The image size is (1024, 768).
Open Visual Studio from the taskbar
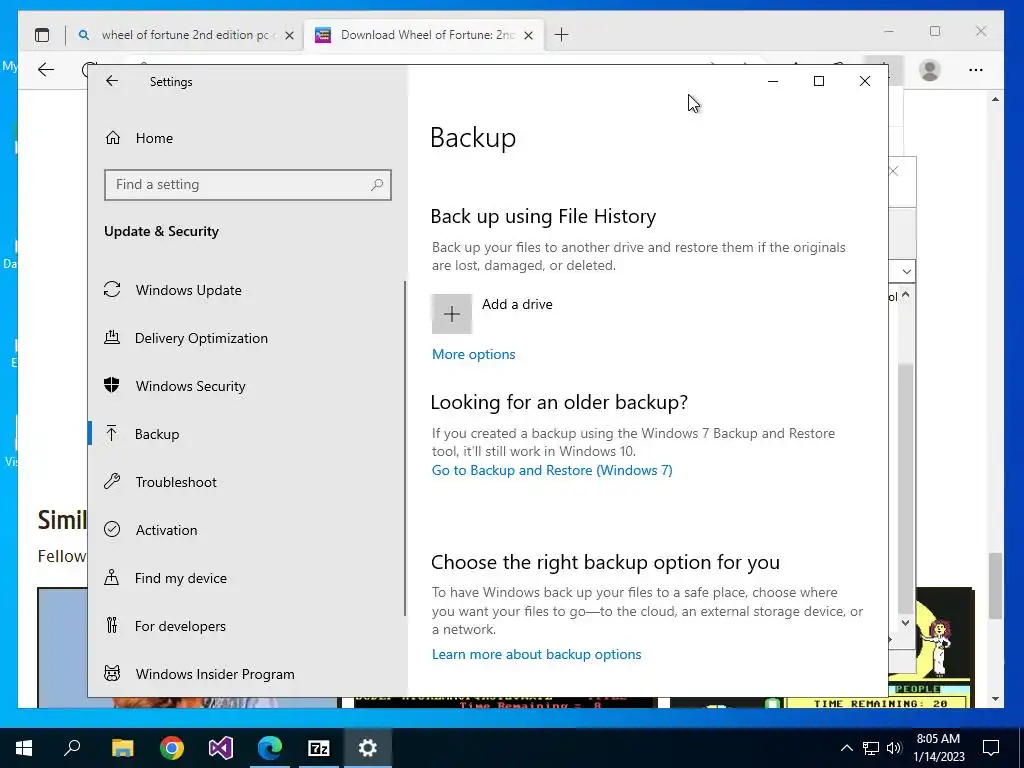coord(221,748)
